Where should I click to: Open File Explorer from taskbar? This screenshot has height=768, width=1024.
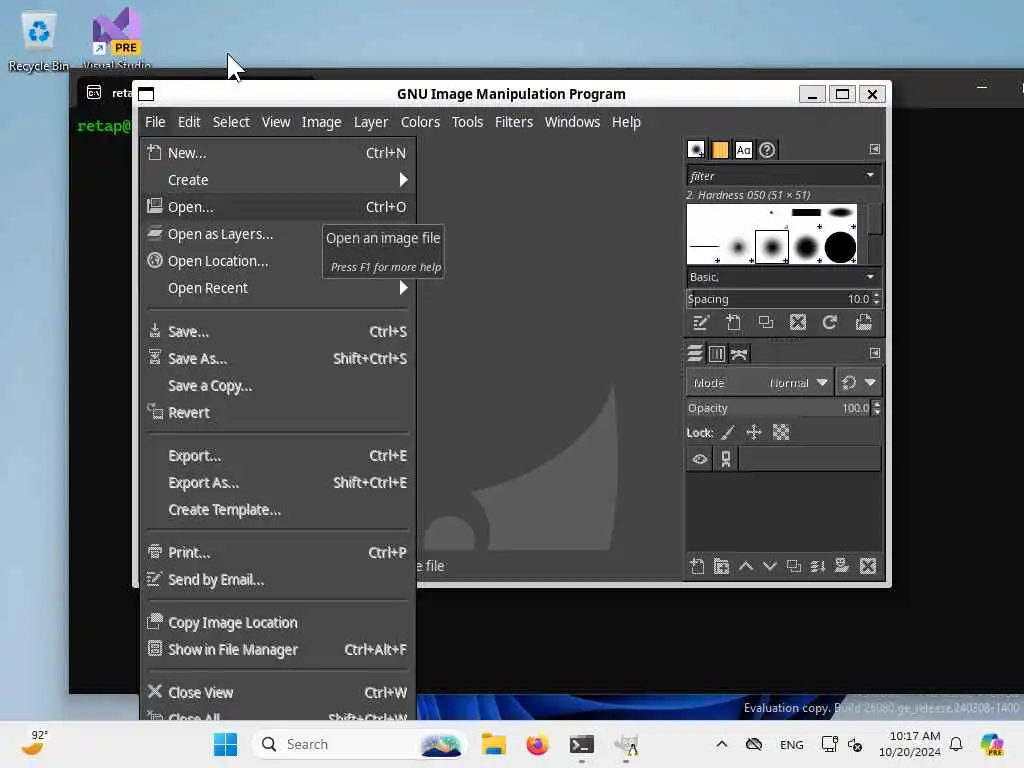(493, 744)
